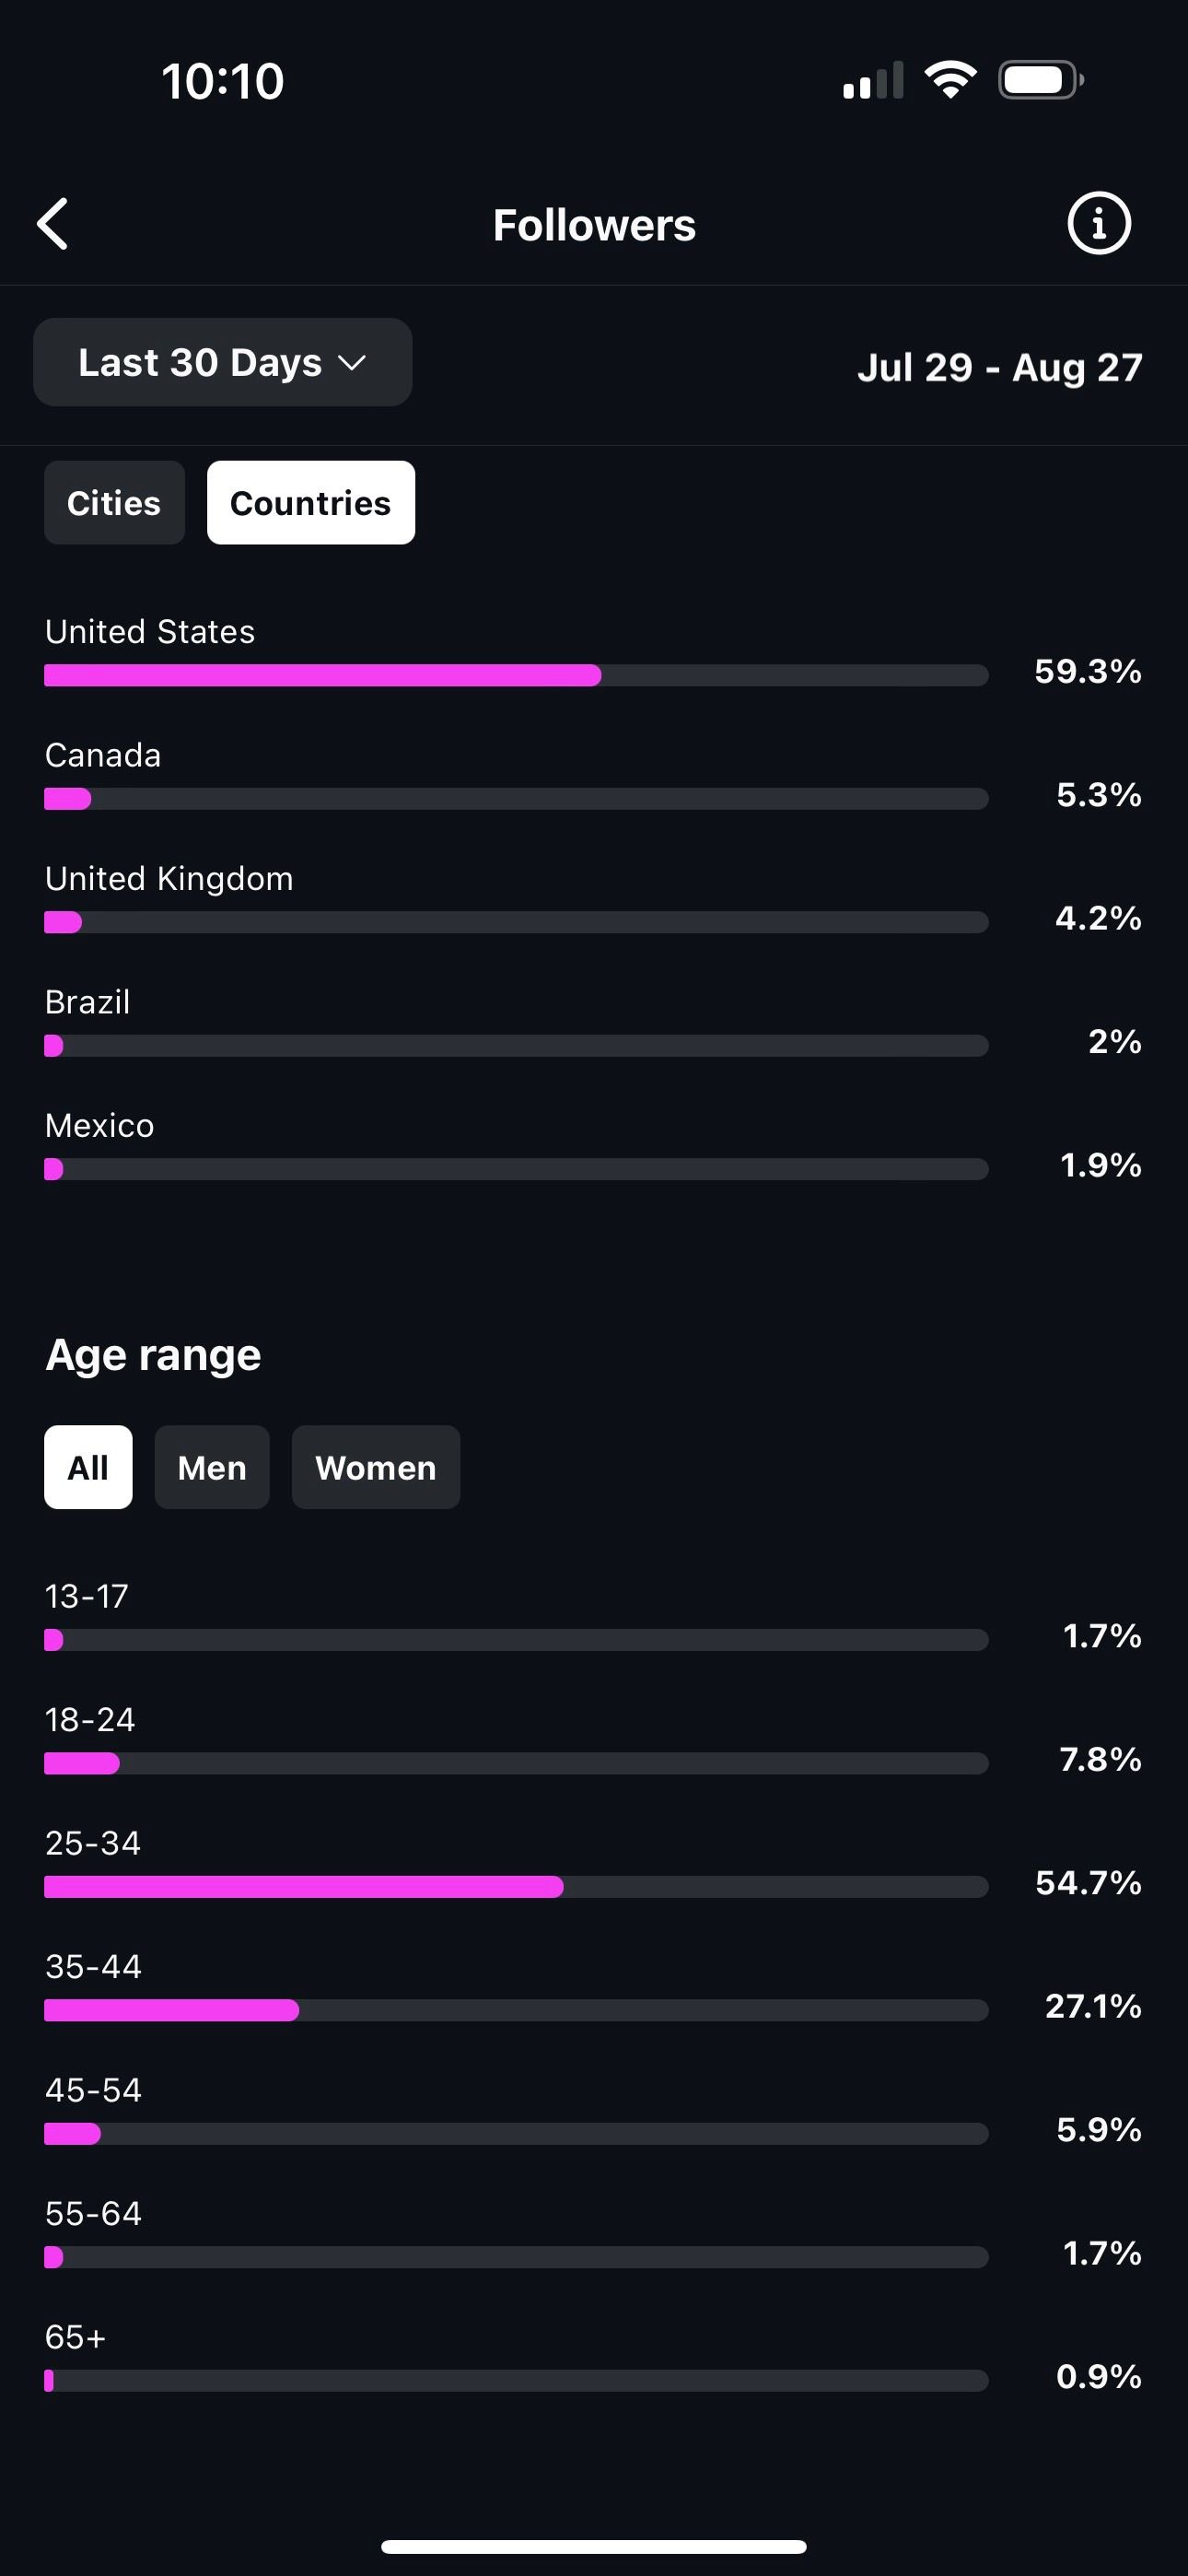Tap the battery status icon
Viewport: 1188px width, 2576px height.
pyautogui.click(x=1041, y=80)
